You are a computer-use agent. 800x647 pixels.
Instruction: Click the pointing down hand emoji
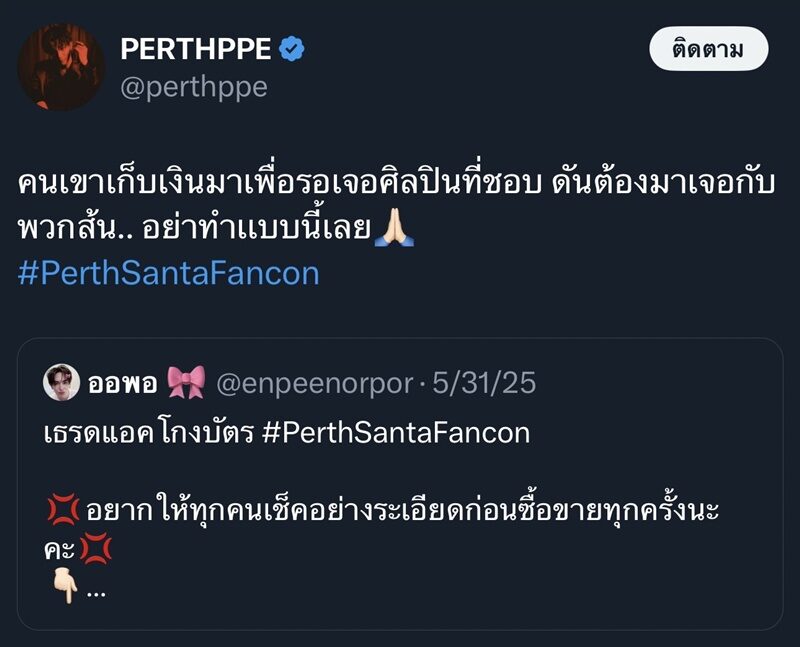[x=65, y=590]
